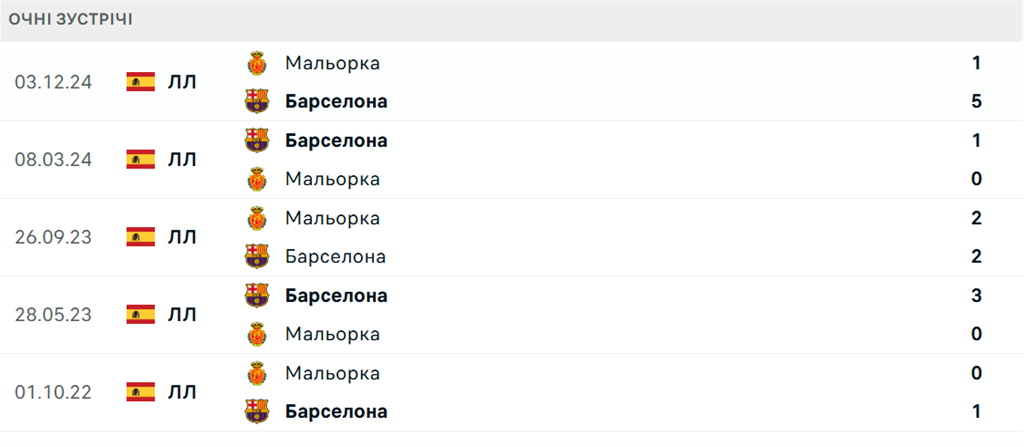Open Барселона link in 28.05.23 match
Viewport: 1024px width, 447px height.
(336, 295)
